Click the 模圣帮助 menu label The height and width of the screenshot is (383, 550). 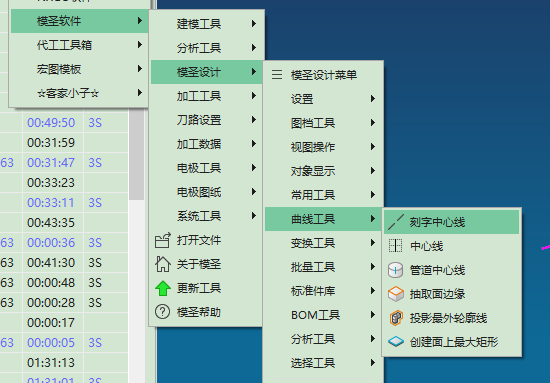click(199, 312)
